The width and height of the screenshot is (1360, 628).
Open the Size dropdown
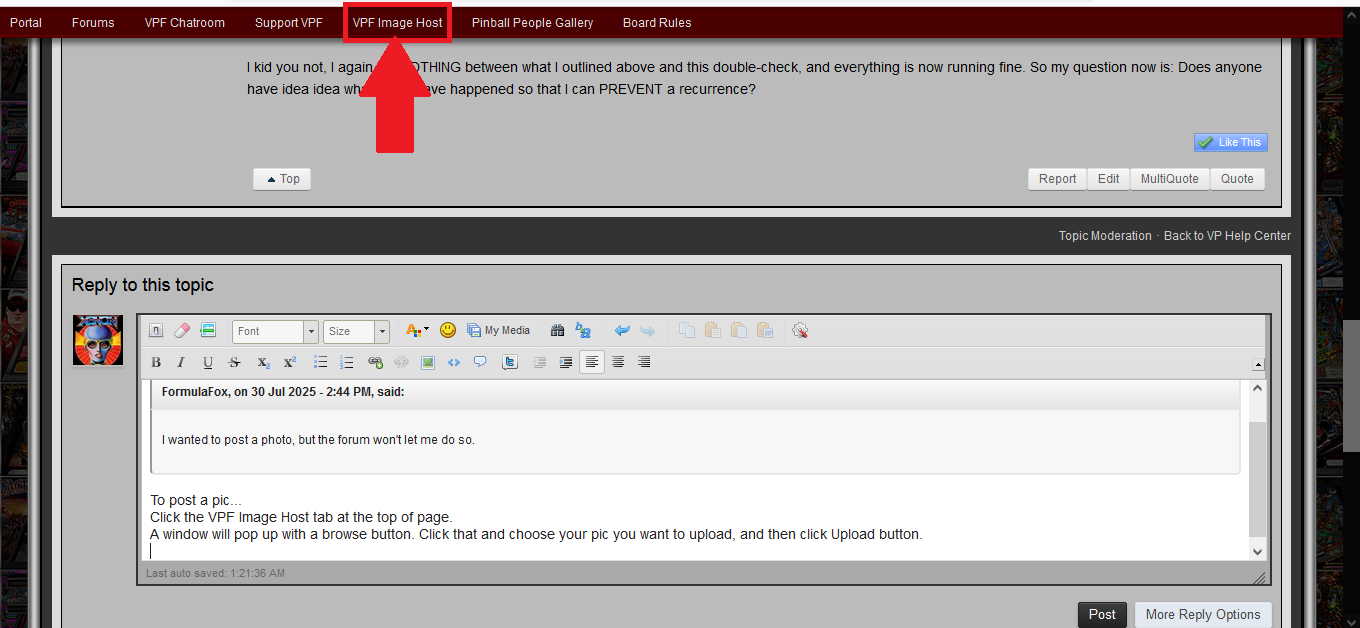coord(356,331)
